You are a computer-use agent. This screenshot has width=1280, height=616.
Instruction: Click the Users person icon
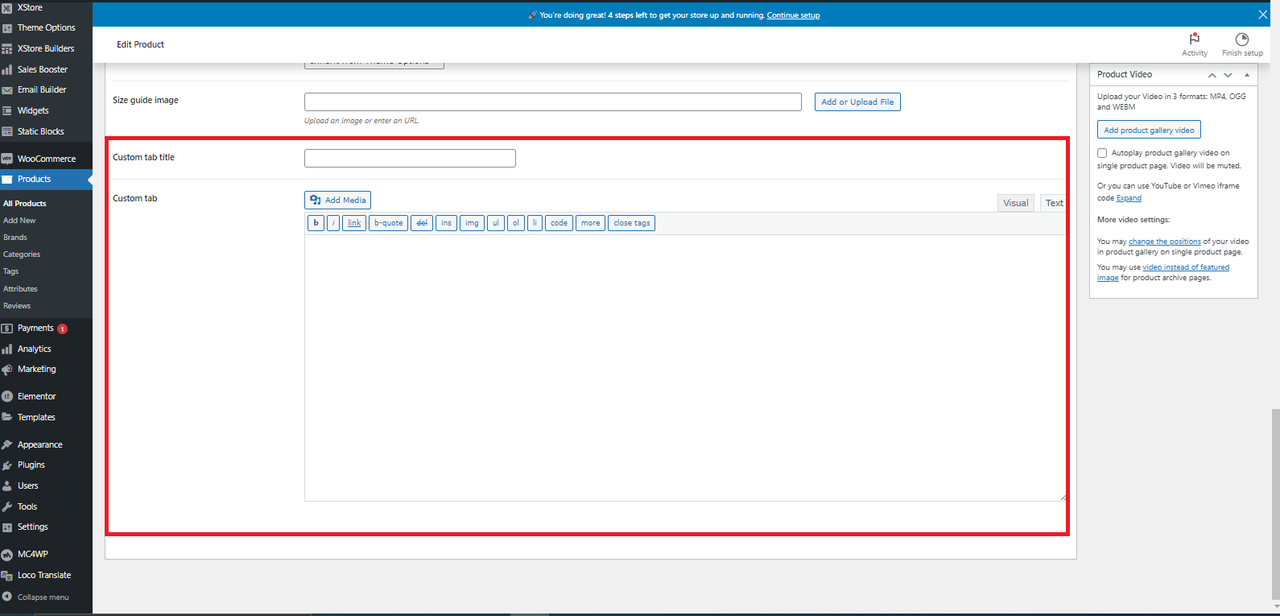pos(7,486)
